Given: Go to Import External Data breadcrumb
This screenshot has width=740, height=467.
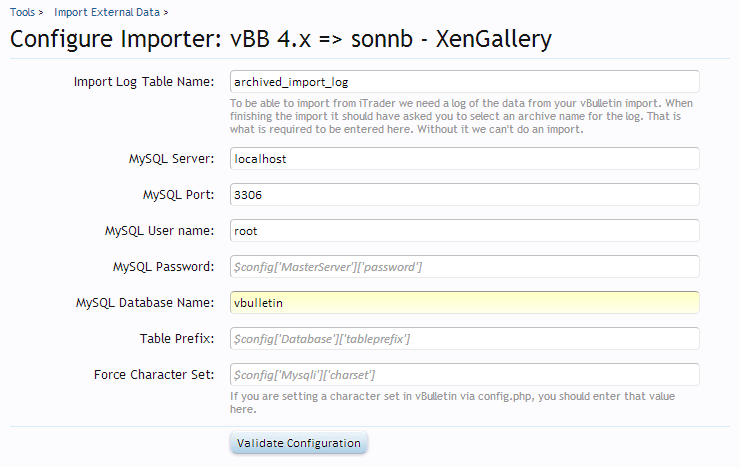Looking at the screenshot, I should pos(107,12).
